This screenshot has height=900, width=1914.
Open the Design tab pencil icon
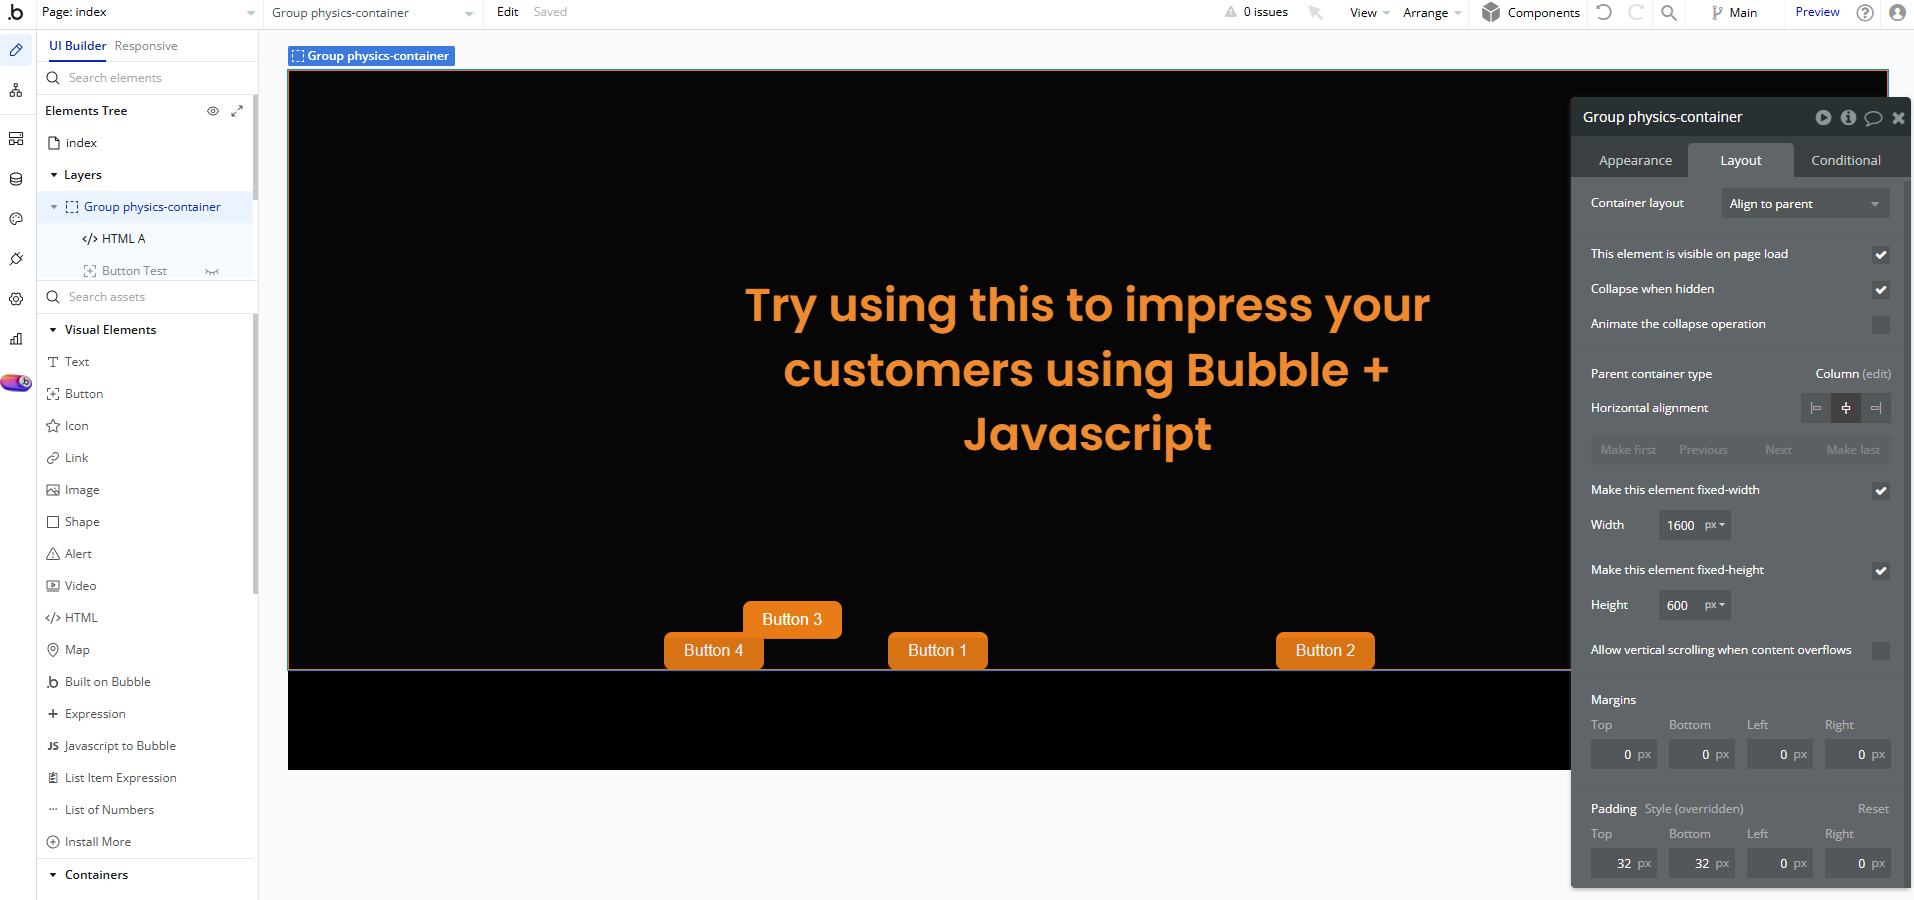tap(16, 50)
